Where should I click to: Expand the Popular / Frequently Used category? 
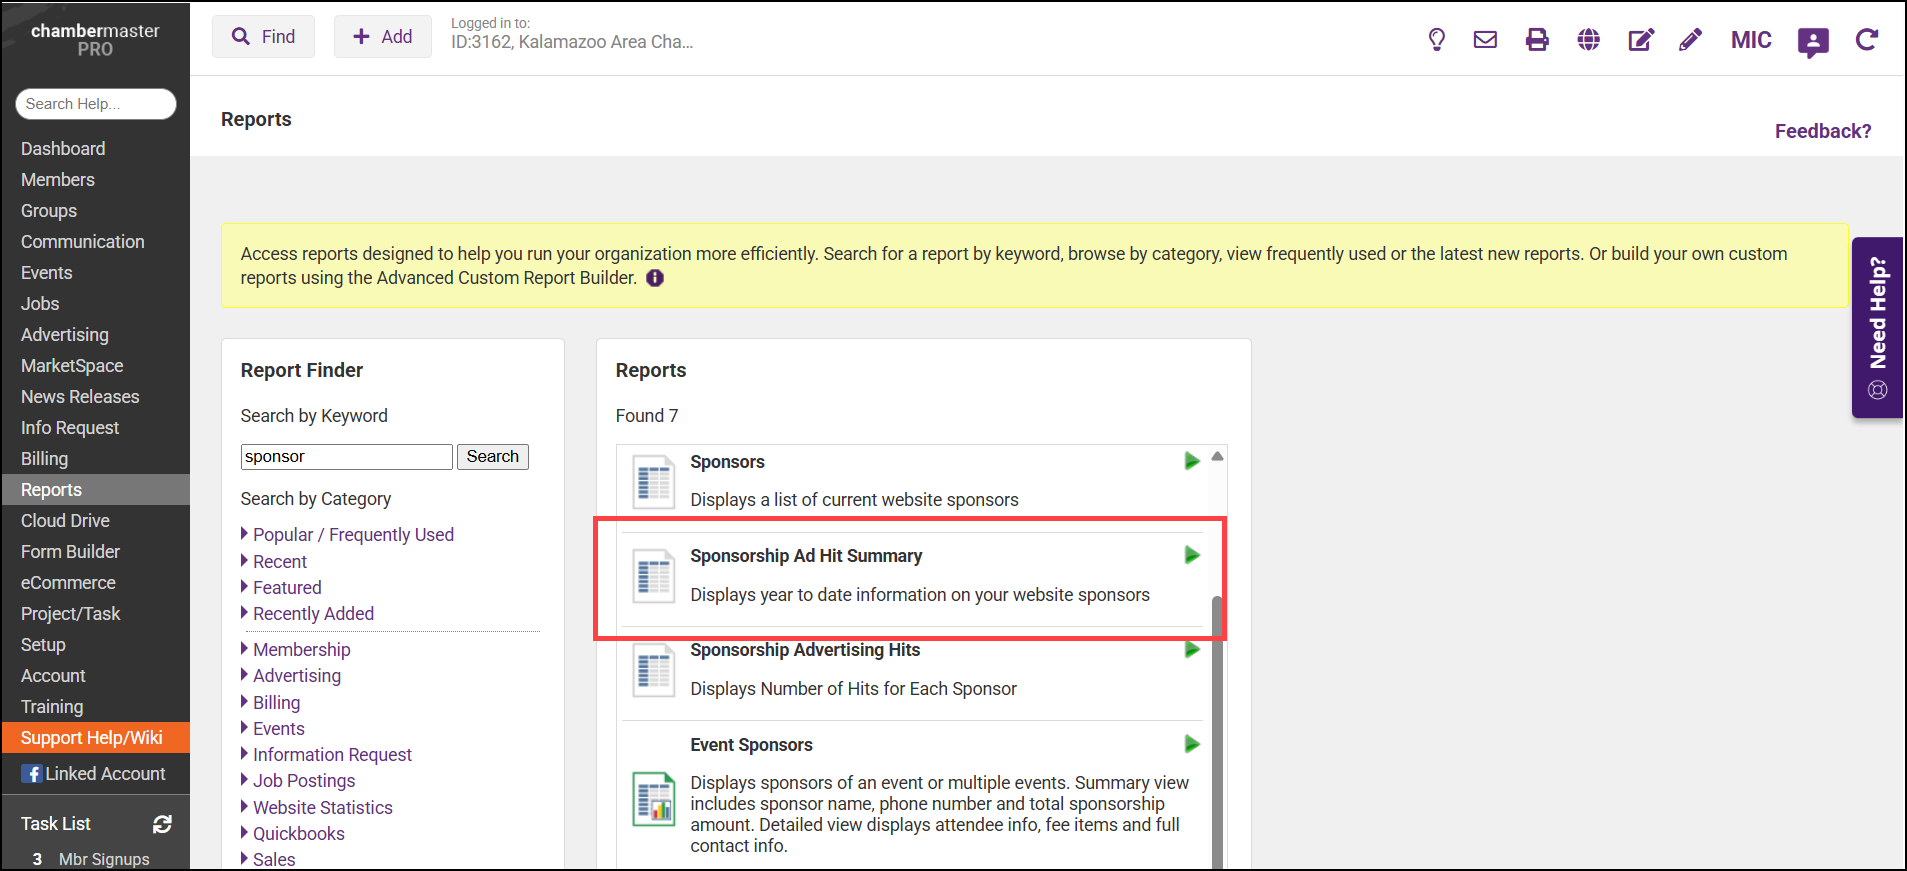click(x=352, y=535)
